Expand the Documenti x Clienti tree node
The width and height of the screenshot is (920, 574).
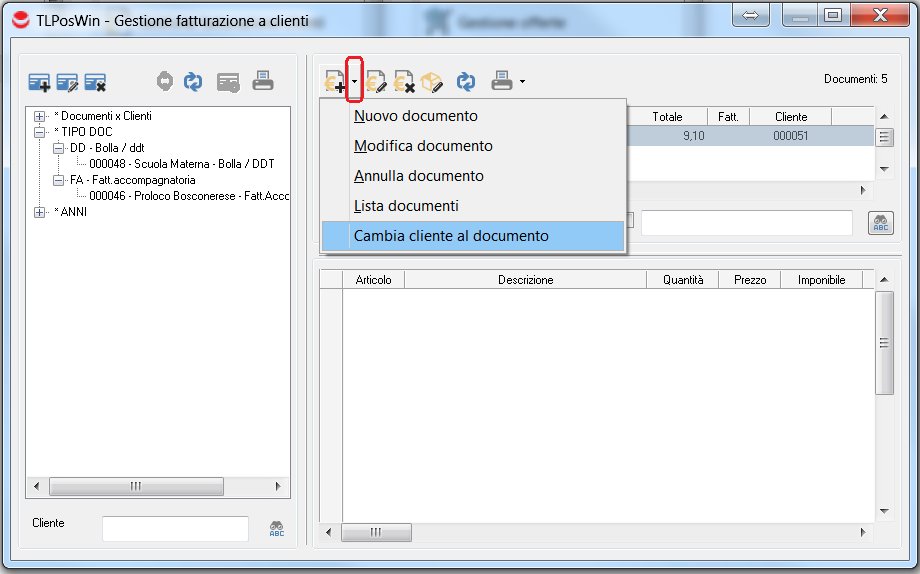click(x=40, y=116)
